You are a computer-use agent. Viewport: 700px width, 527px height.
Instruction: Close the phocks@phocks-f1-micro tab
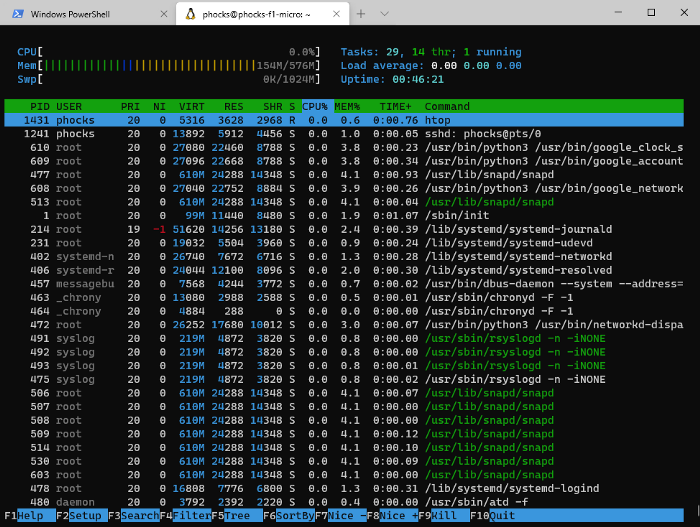[x=336, y=14]
